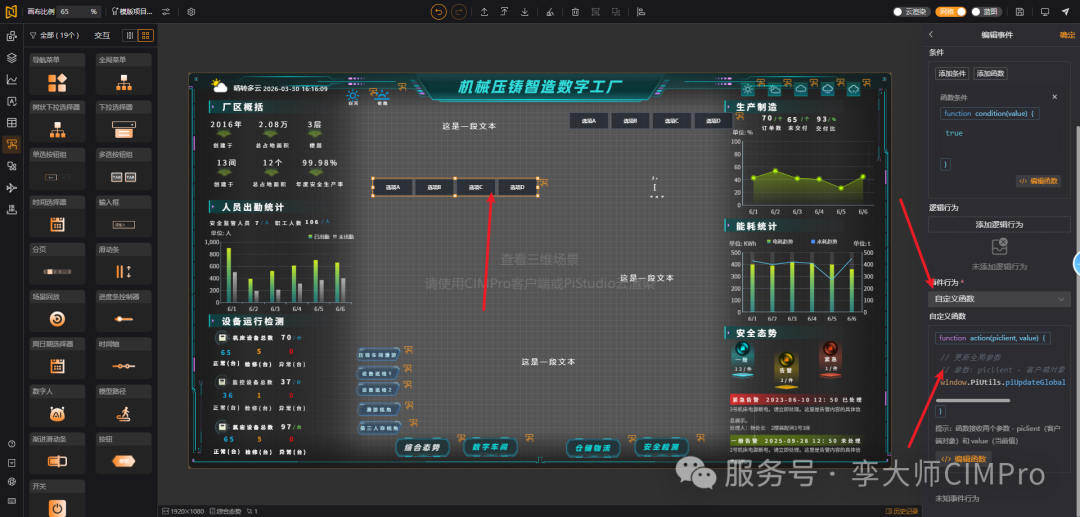This screenshot has width=1080, height=517.
Task: Select the 模型路径 component
Action: click(x=125, y=405)
